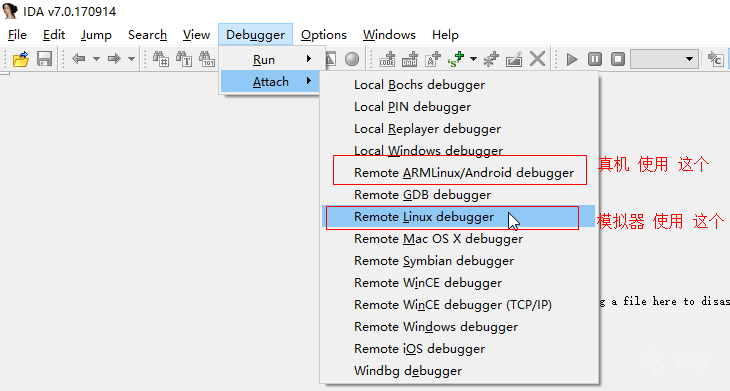Choose Remote WinCE debugger entry
730x391 pixels.
click(x=459, y=283)
